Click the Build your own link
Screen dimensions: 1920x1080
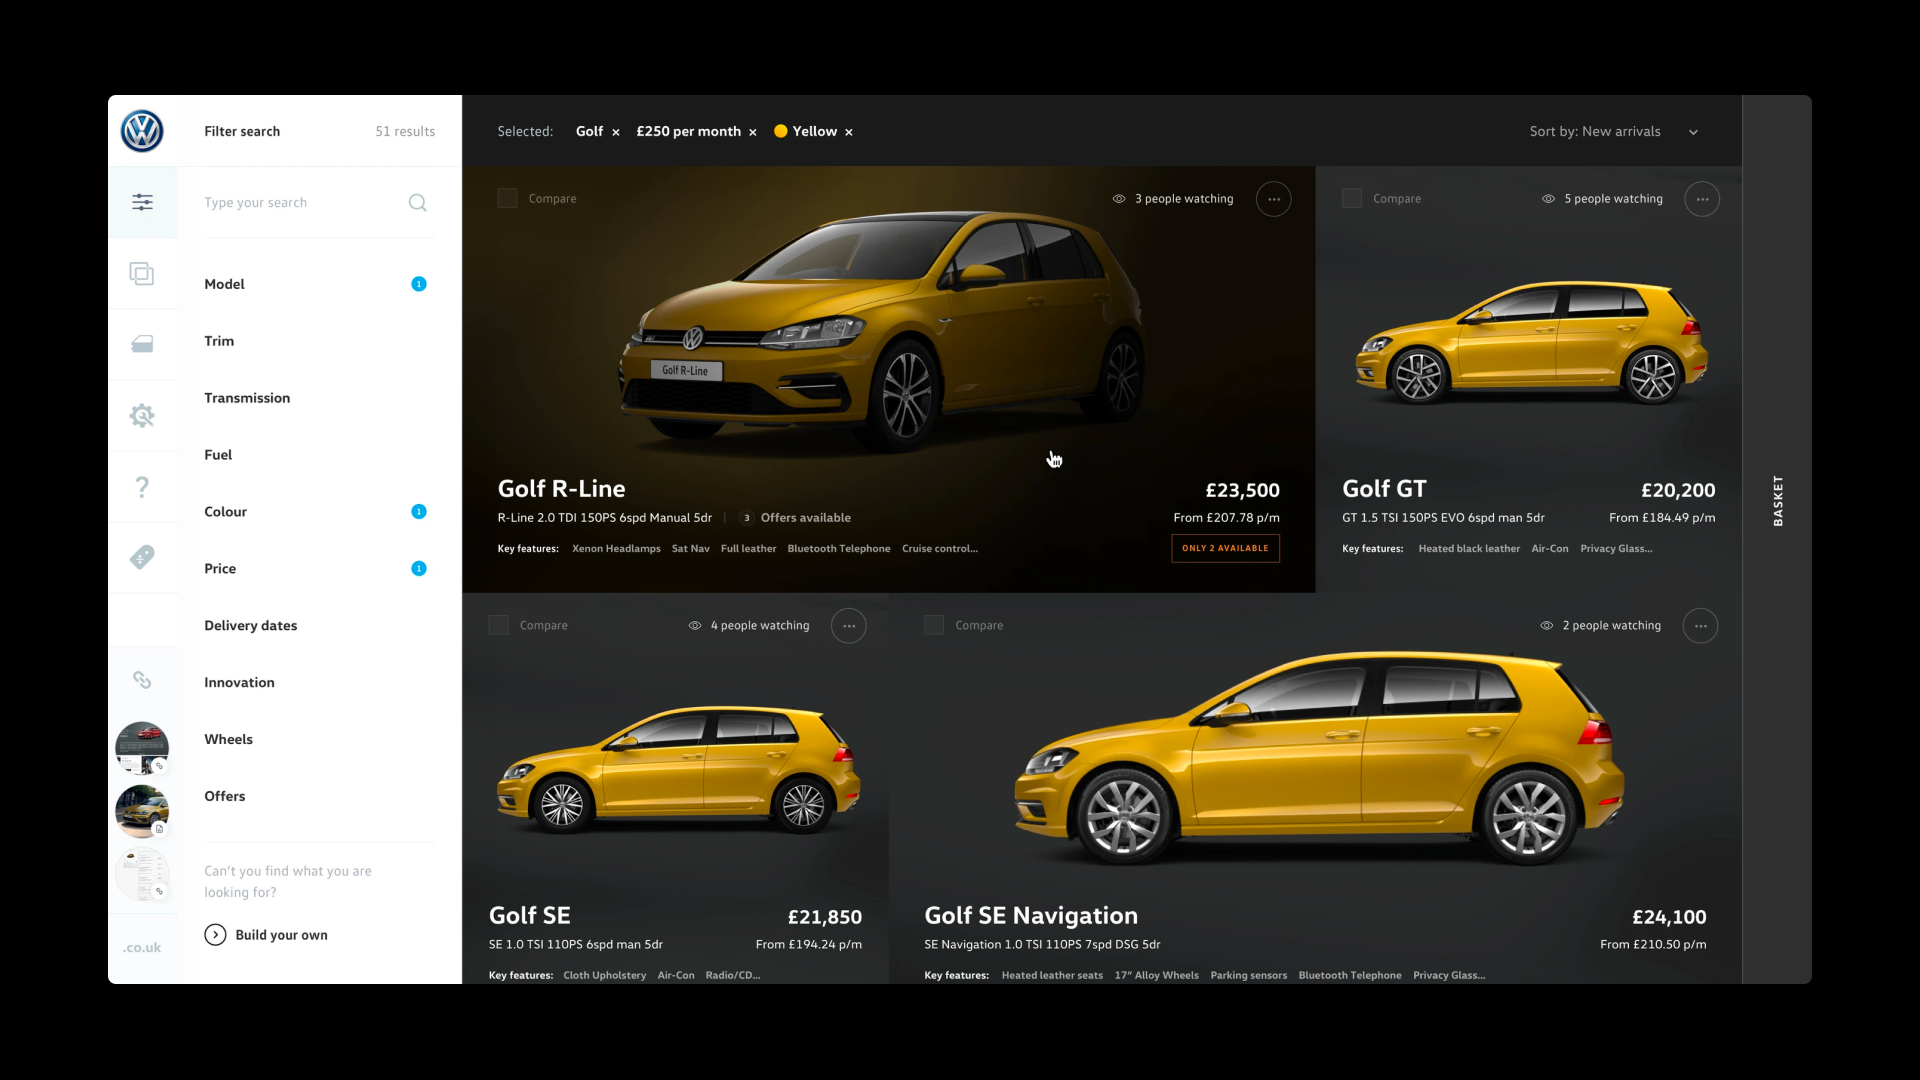pyautogui.click(x=266, y=935)
